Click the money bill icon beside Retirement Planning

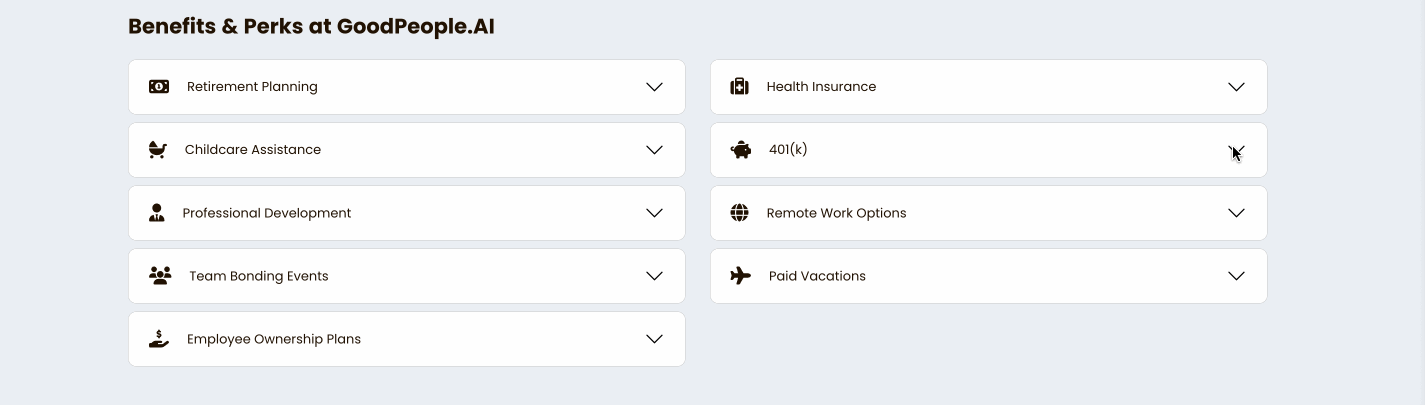[x=159, y=87]
